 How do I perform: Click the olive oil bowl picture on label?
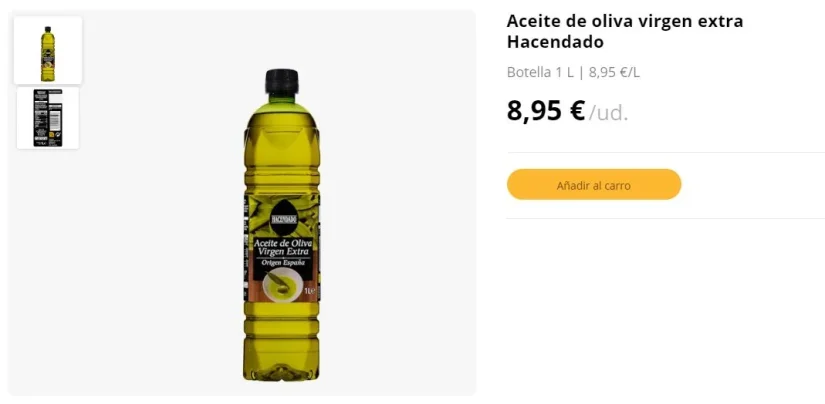283,285
